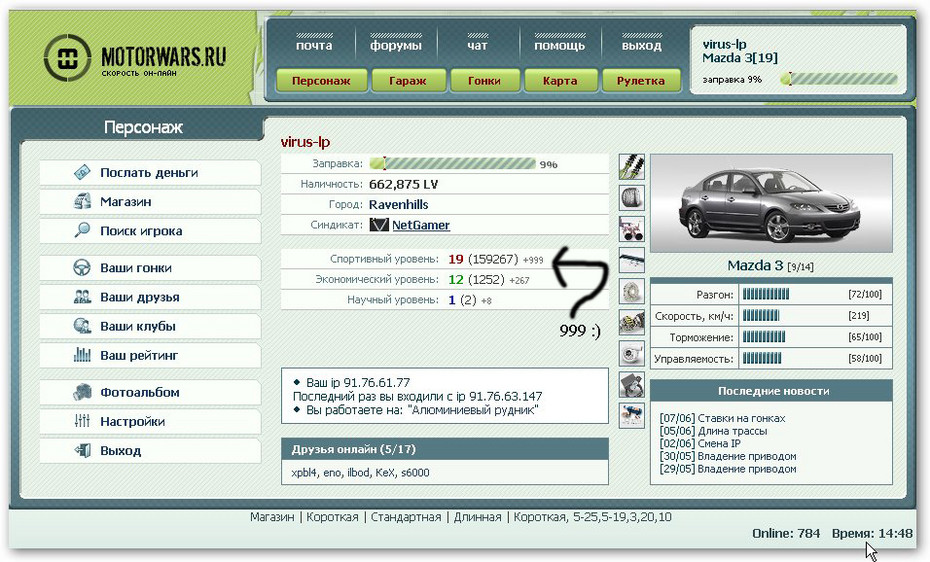Open the Карта tab
The height and width of the screenshot is (562, 930).
point(560,81)
